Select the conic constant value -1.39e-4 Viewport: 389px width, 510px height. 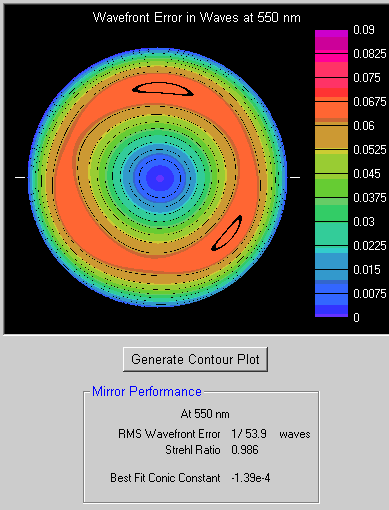coord(251,478)
